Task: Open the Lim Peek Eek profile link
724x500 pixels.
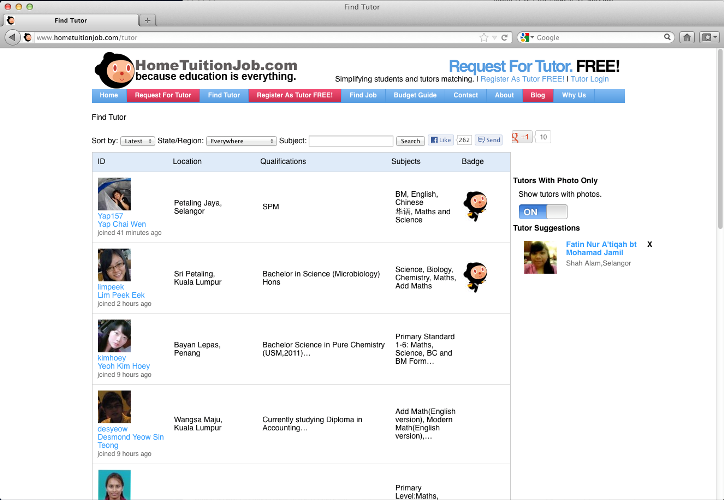Action: point(121,295)
